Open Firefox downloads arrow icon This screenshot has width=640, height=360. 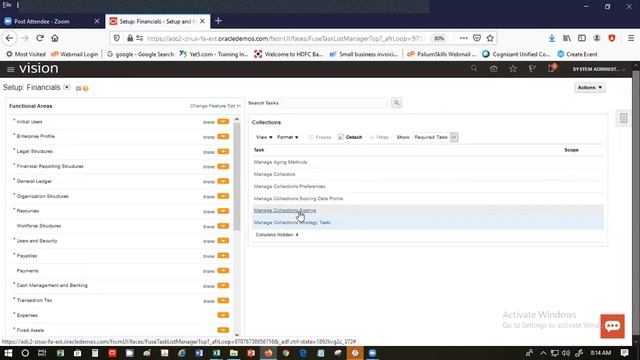pyautogui.click(x=551, y=38)
